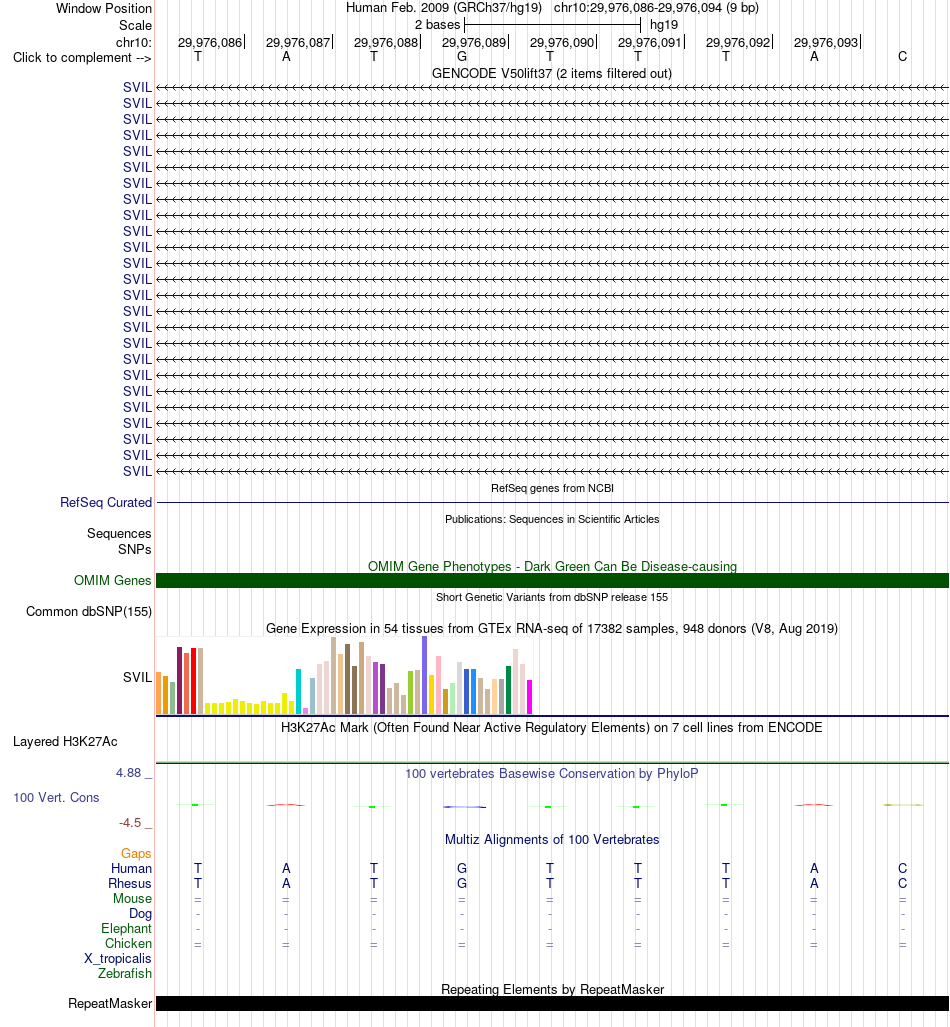Viewport: 950px width, 1027px height.
Task: Click the OMIM Genes side label
Action: (112, 580)
